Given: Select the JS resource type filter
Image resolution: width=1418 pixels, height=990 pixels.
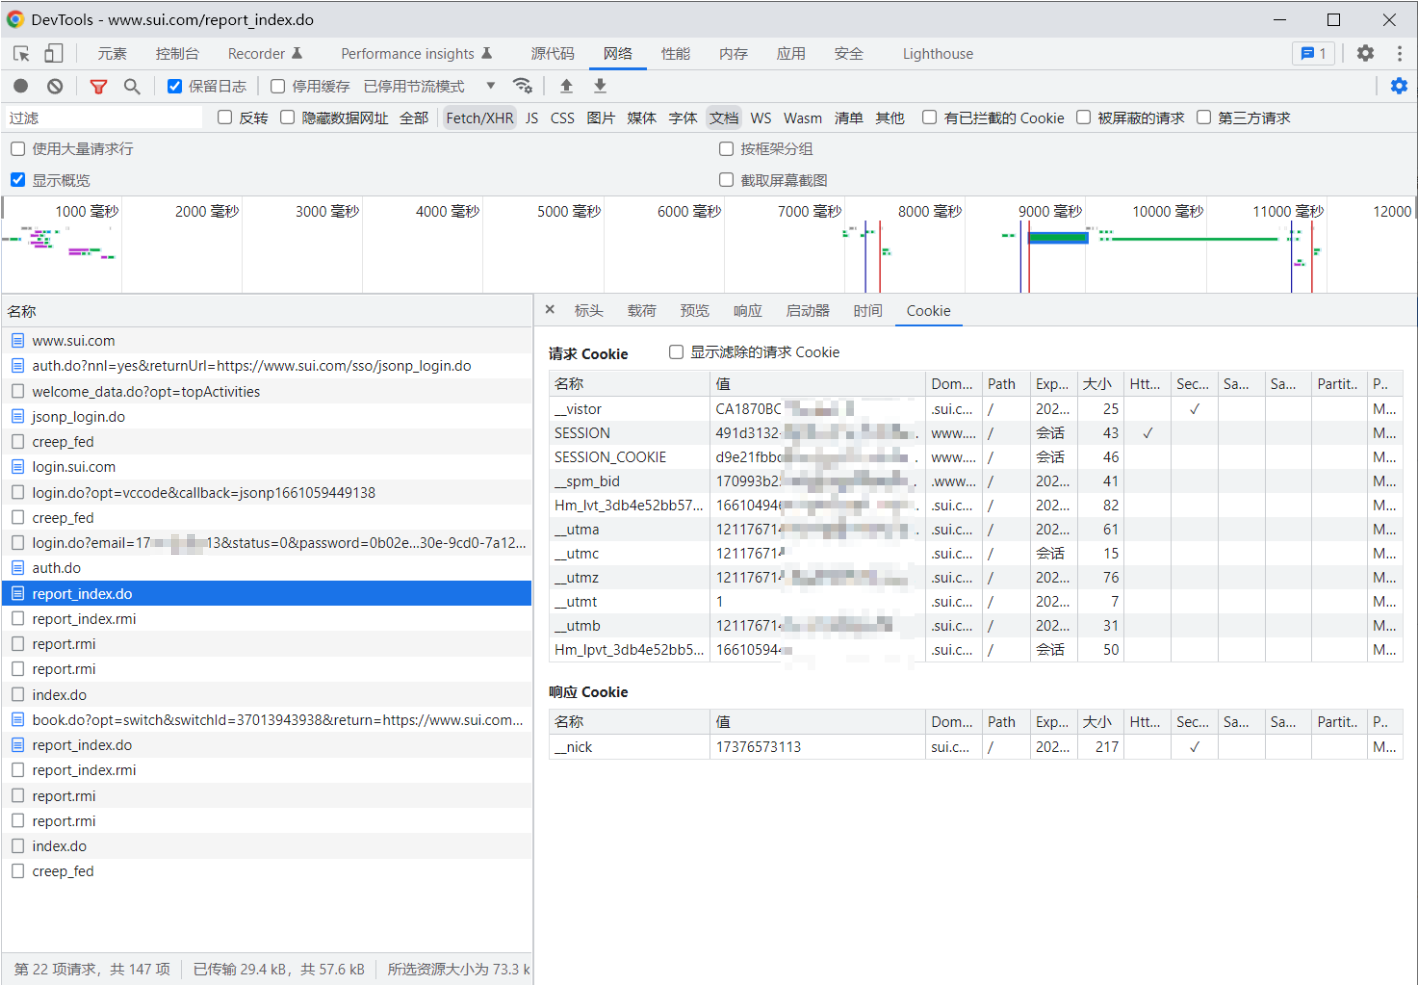Looking at the screenshot, I should point(532,118).
